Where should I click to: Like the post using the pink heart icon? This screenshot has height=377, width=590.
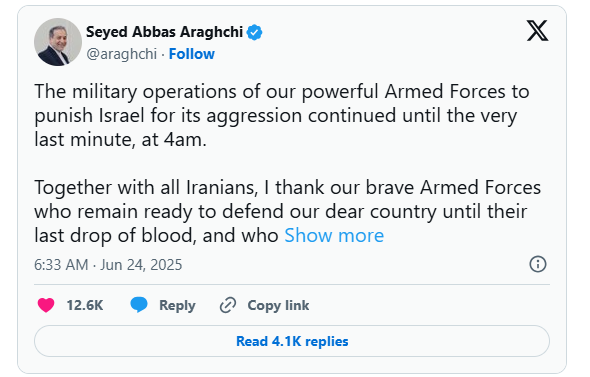pos(46,305)
